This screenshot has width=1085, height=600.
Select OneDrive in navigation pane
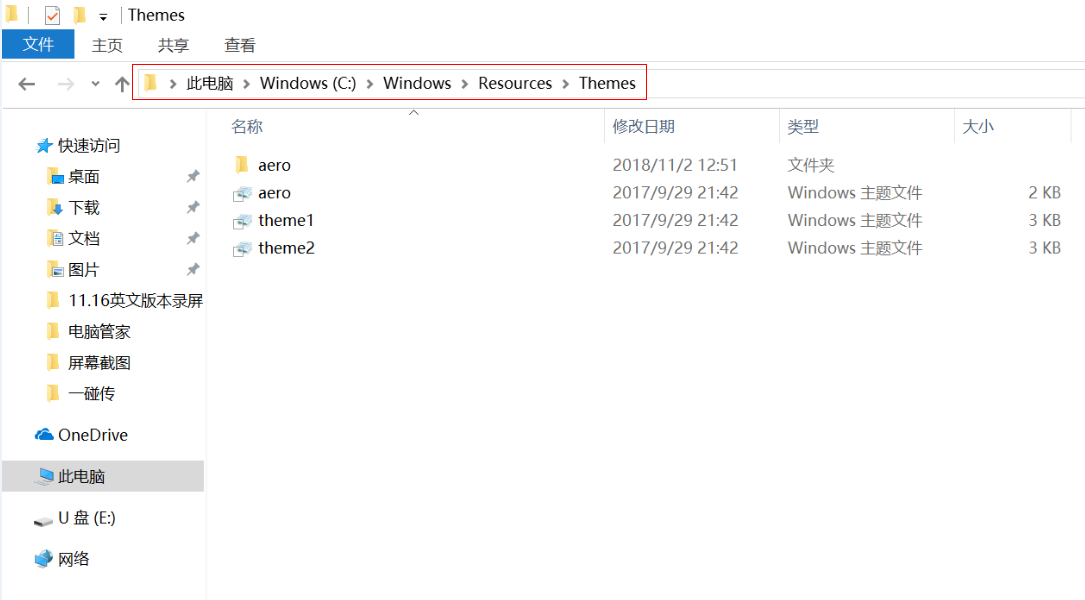click(x=92, y=435)
